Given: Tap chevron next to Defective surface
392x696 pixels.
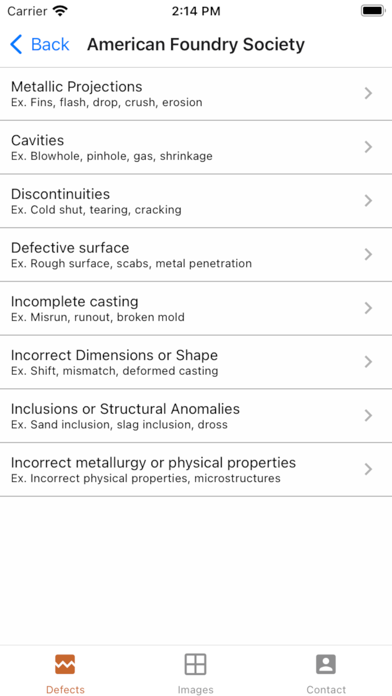Looking at the screenshot, I should coord(368,254).
